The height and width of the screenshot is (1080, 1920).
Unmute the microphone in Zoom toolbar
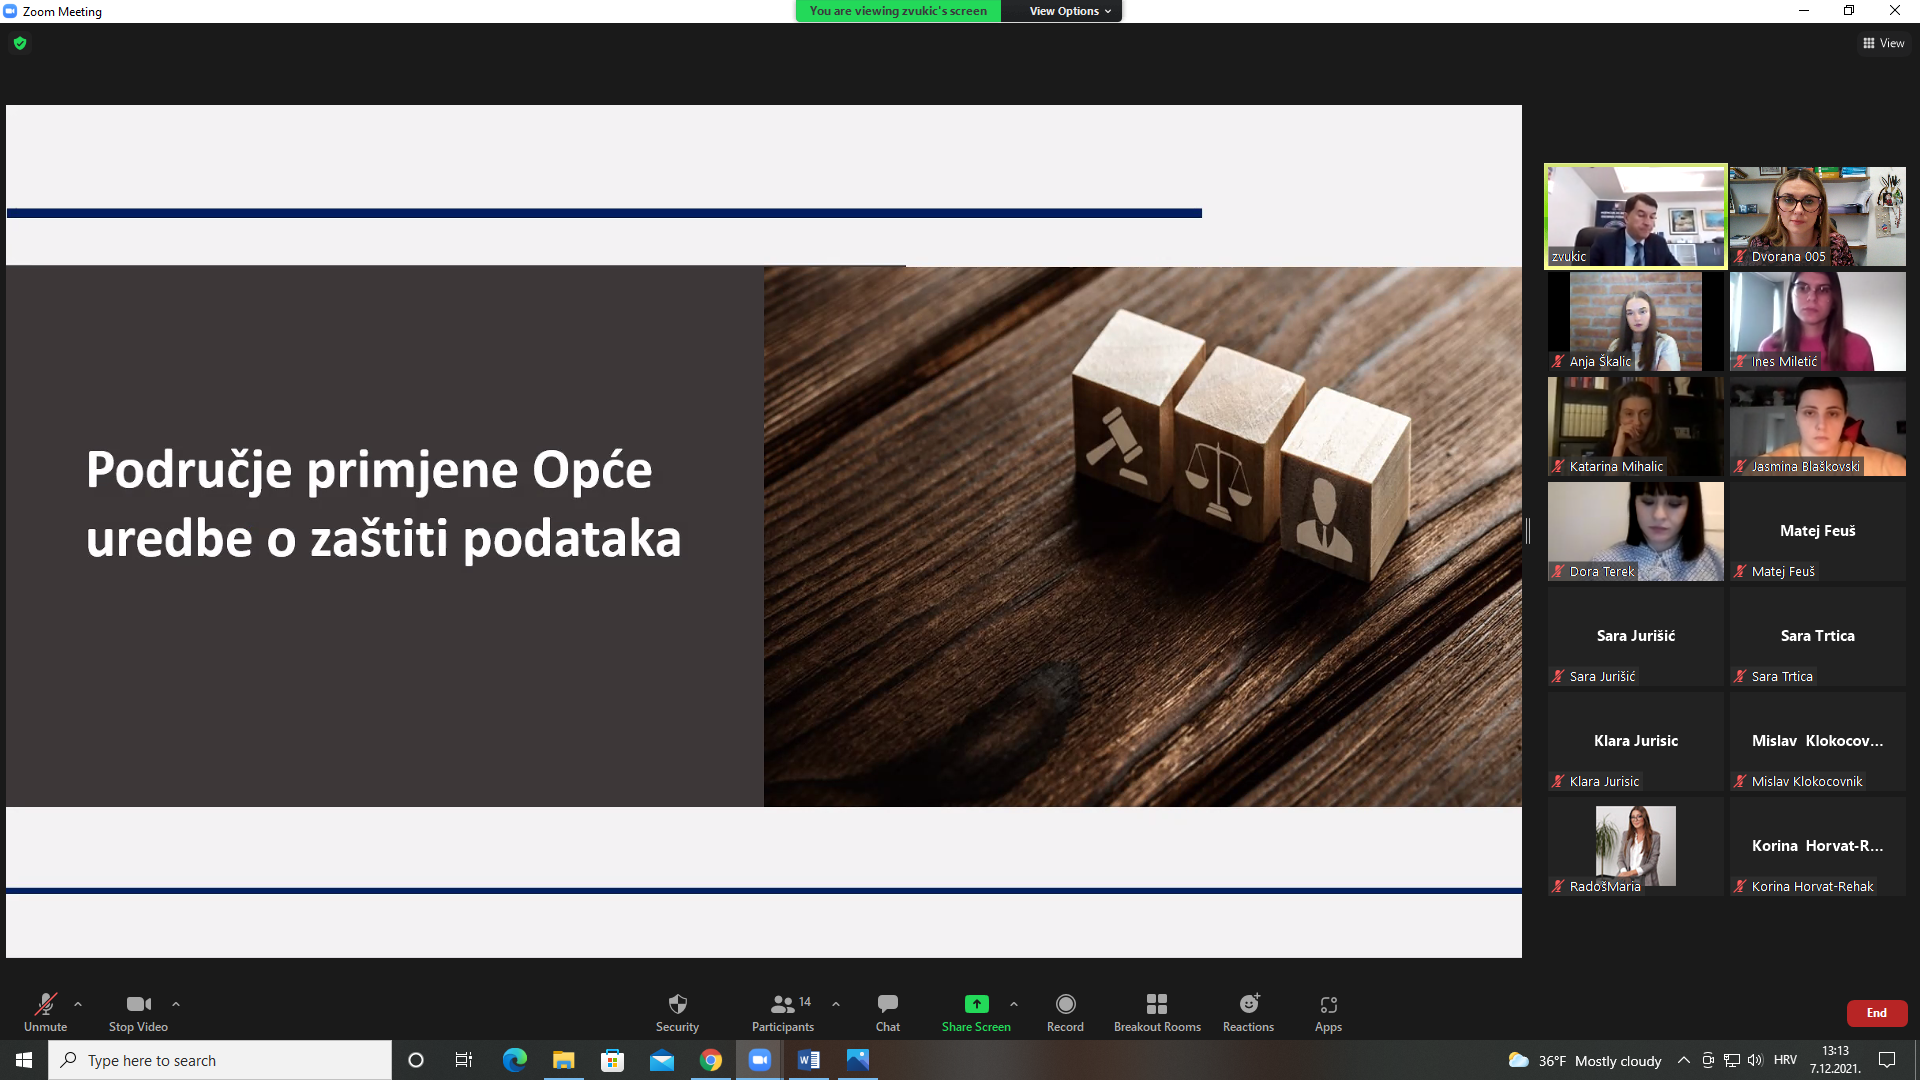[x=45, y=1012]
